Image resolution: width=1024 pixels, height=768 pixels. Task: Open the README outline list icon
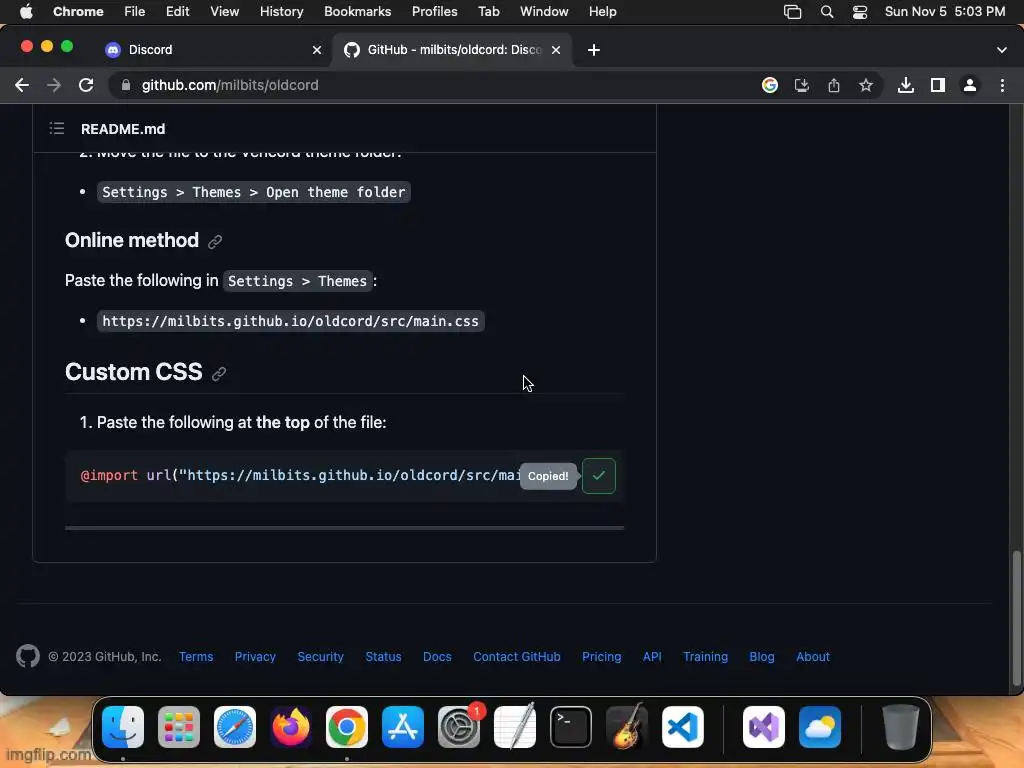(x=57, y=129)
